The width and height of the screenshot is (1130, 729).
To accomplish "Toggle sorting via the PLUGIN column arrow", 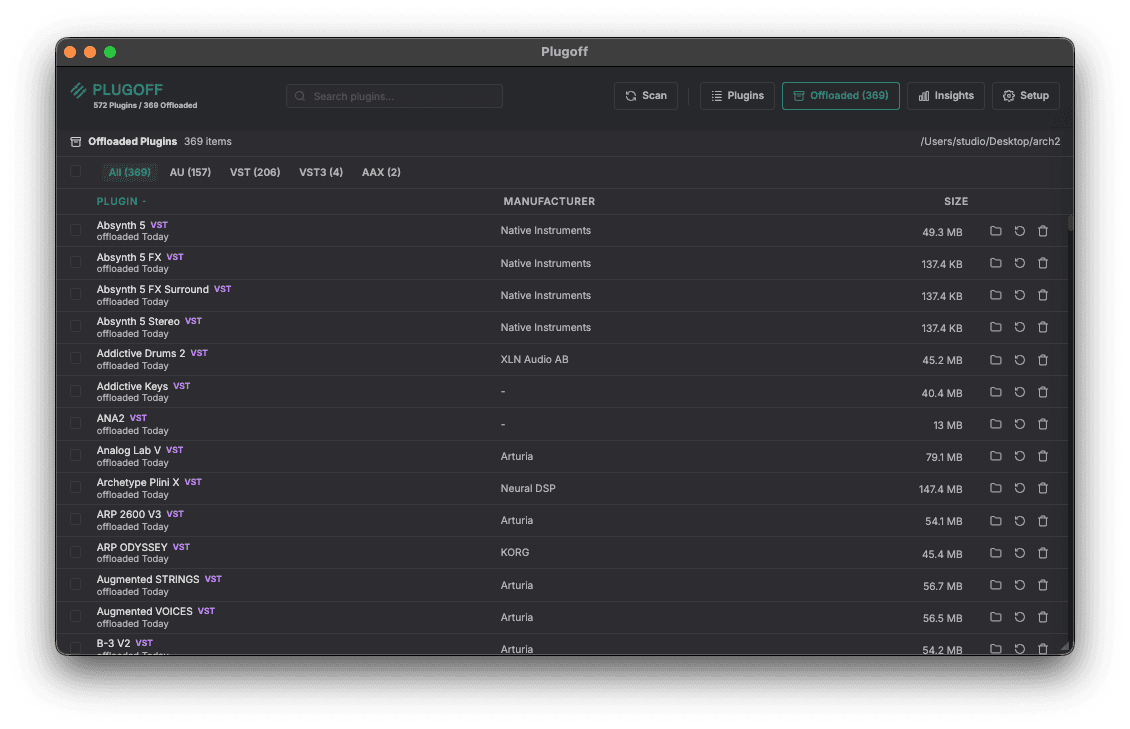I will click(146, 201).
